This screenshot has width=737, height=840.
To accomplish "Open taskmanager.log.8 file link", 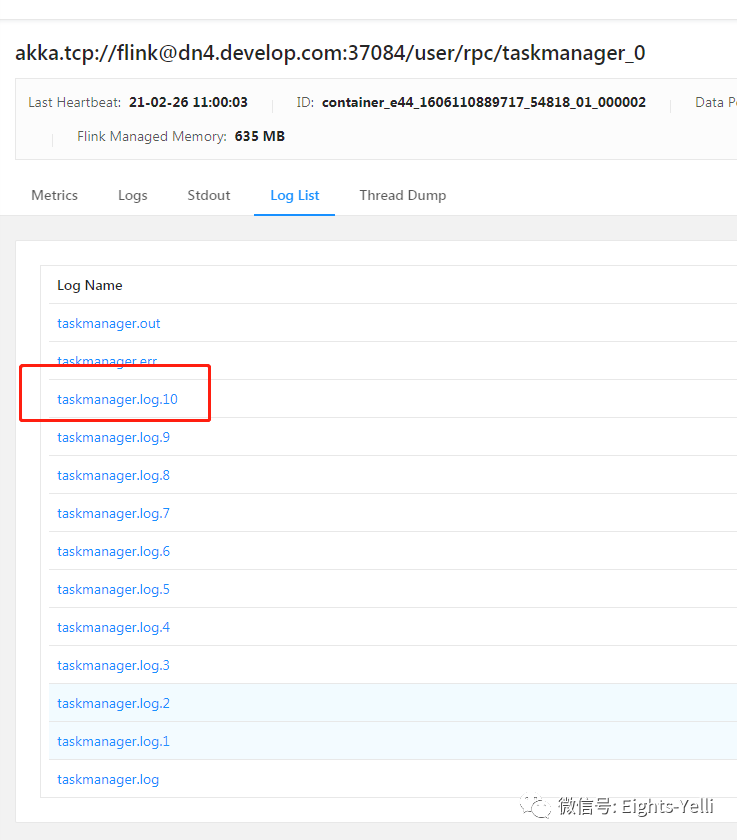I will [114, 476].
